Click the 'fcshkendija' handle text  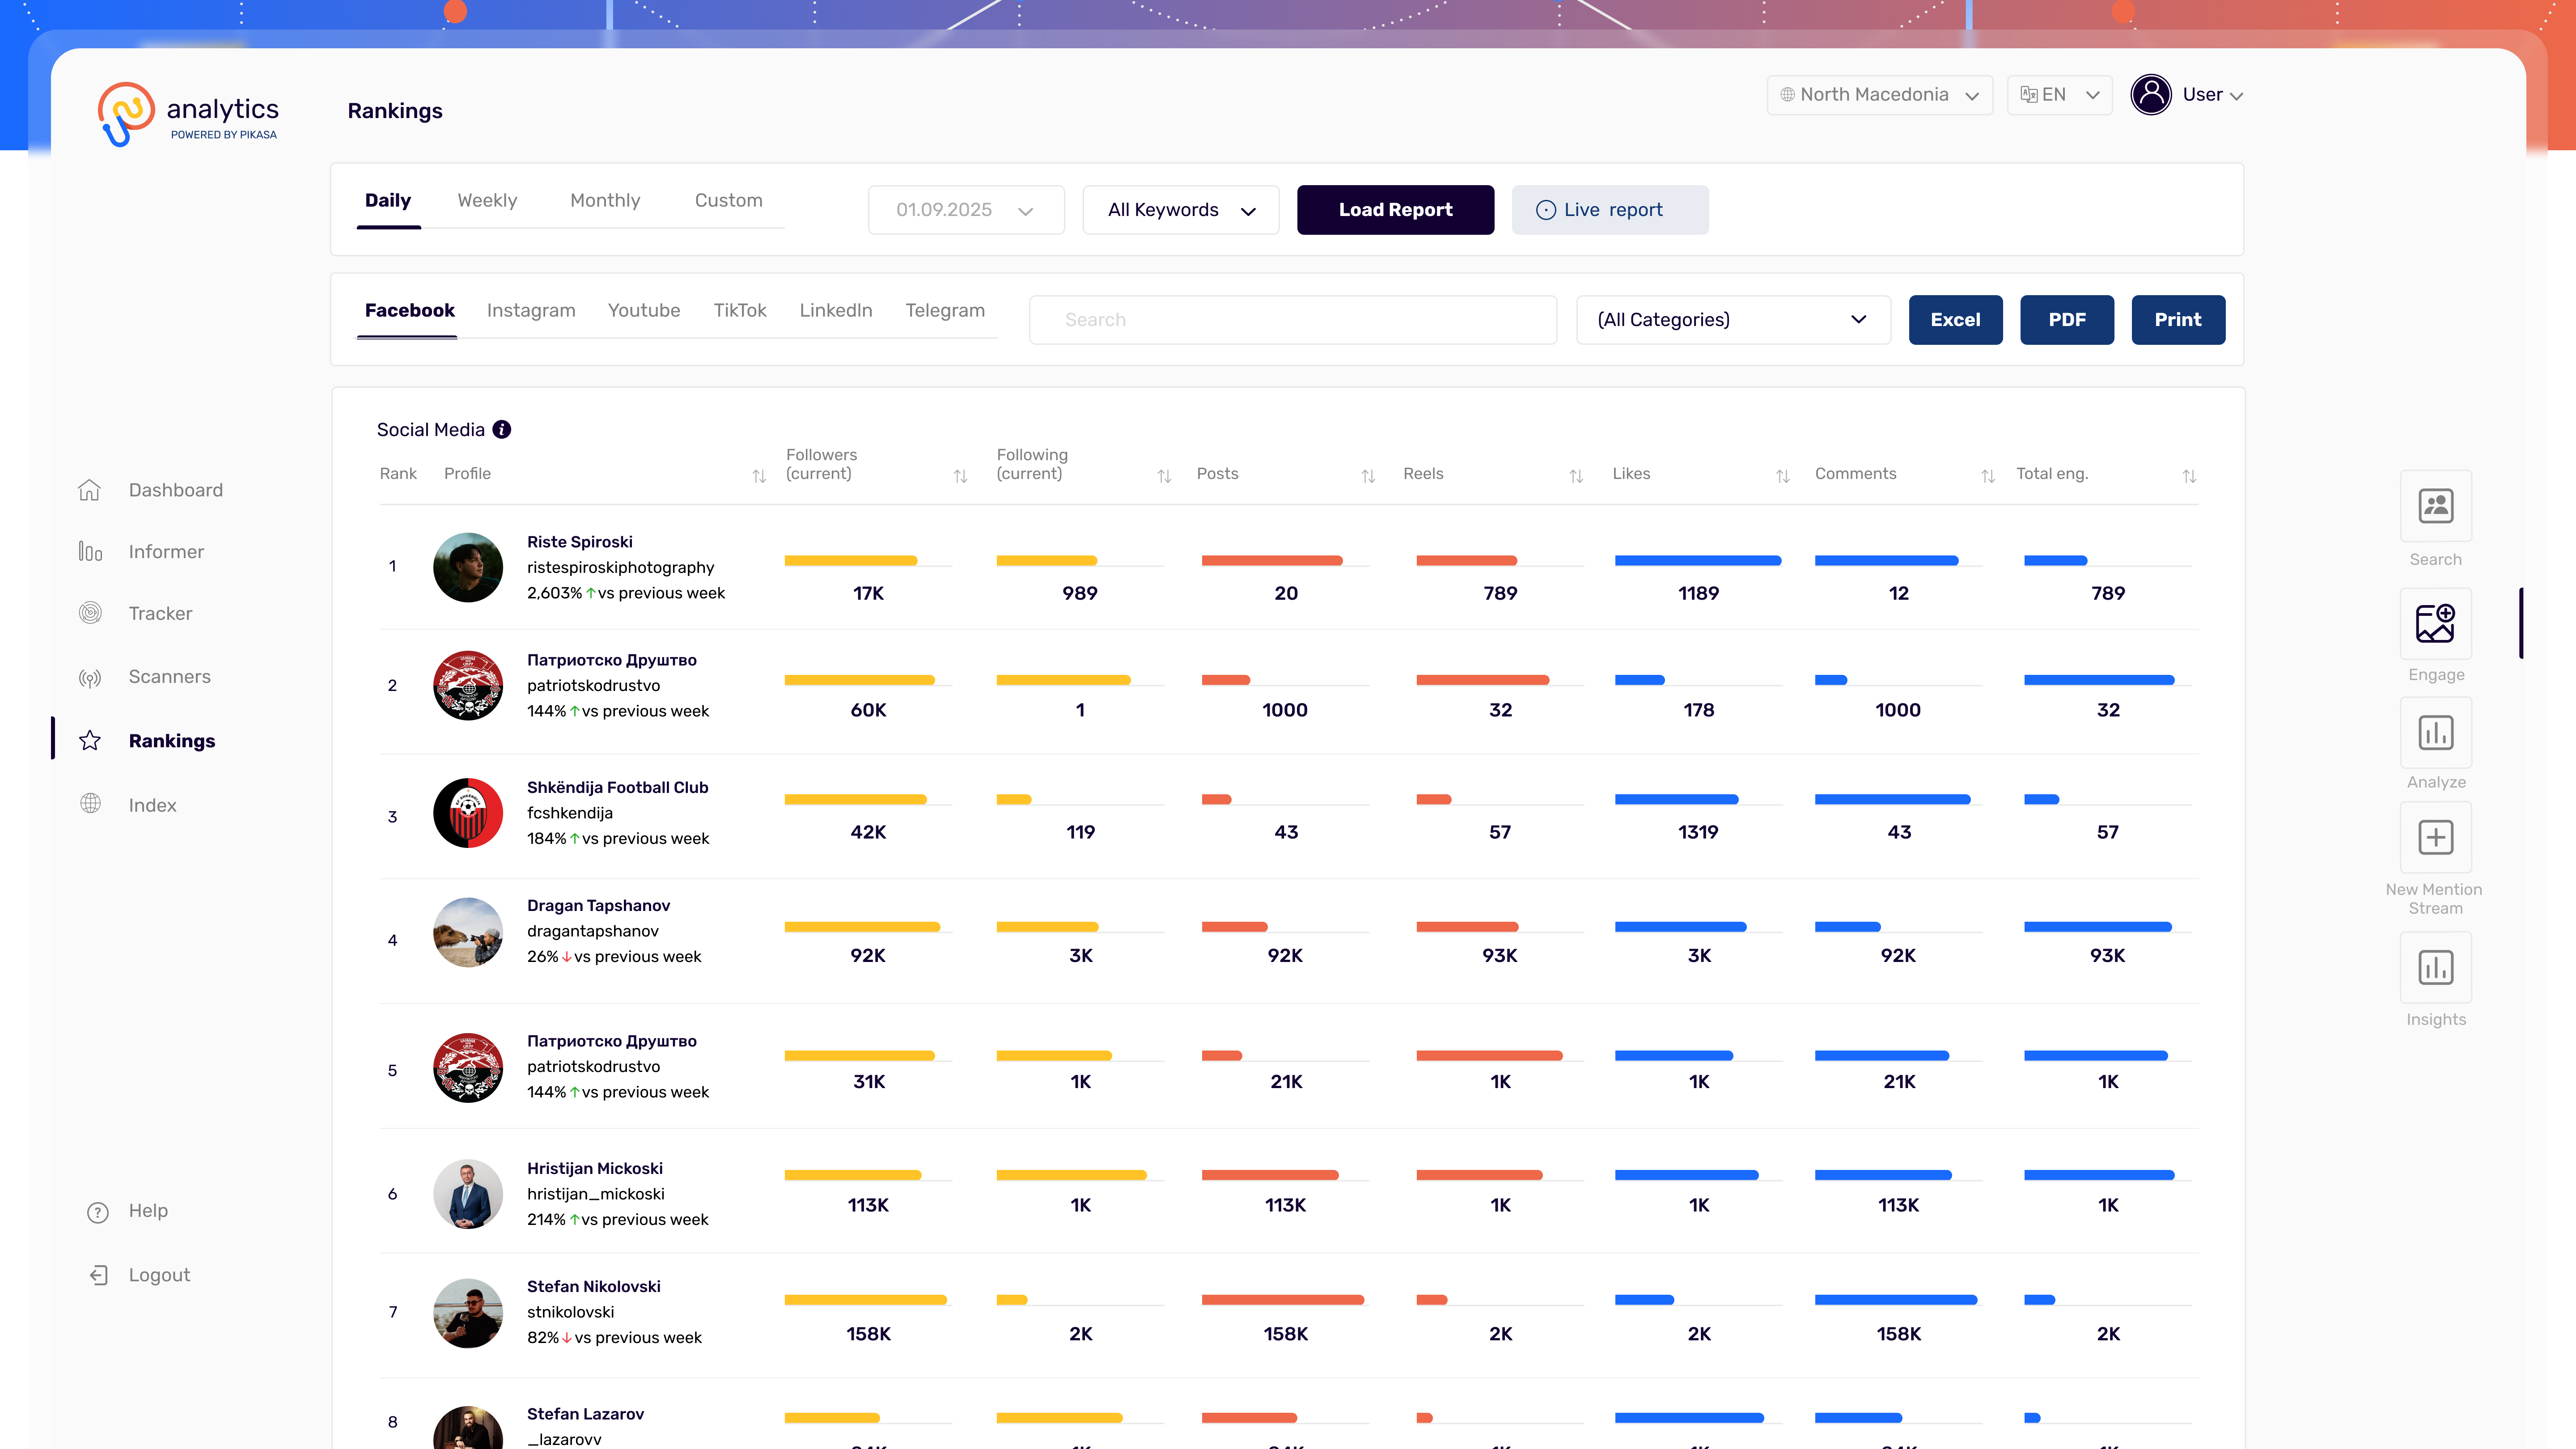coord(570,813)
